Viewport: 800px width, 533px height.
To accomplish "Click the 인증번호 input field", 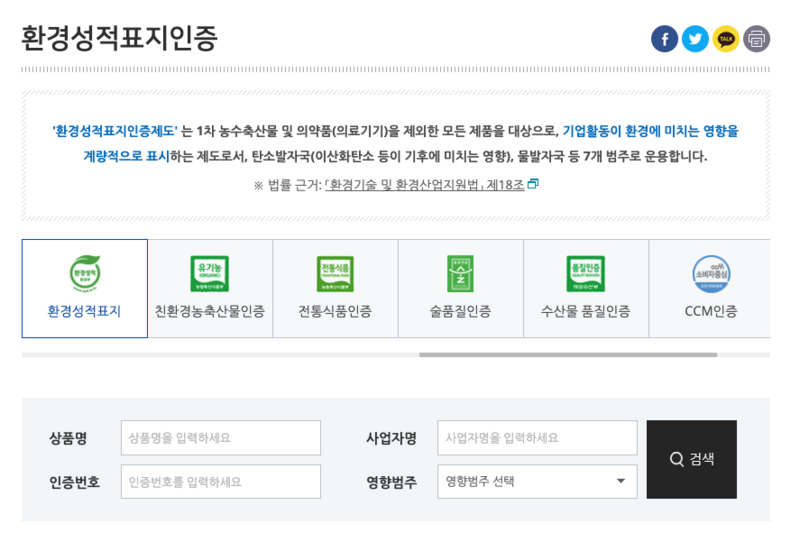I will tap(220, 481).
